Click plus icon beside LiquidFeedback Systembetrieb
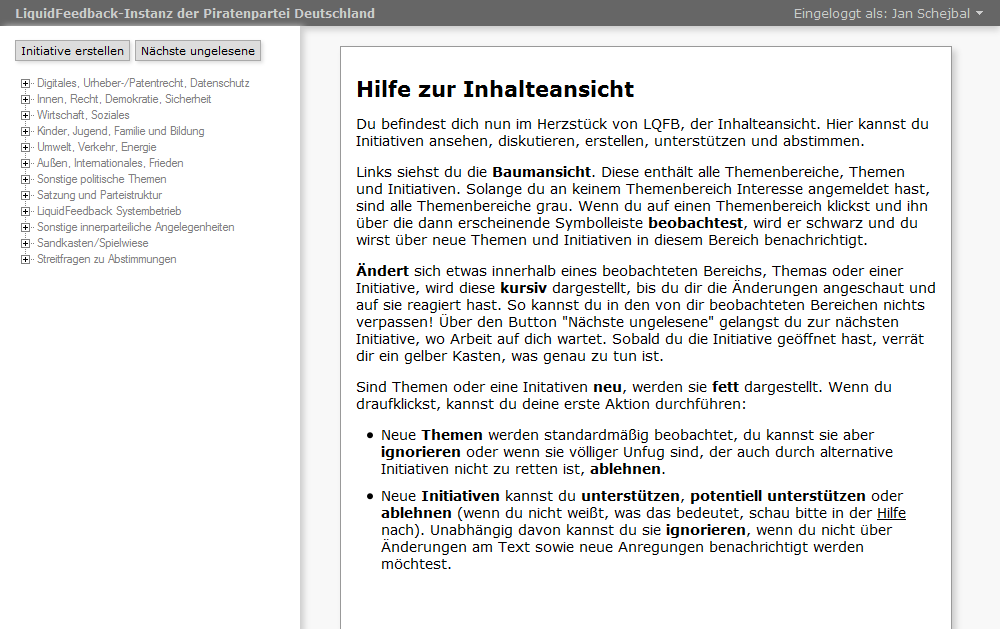Viewport: 1000px width, 629px height. 25,211
